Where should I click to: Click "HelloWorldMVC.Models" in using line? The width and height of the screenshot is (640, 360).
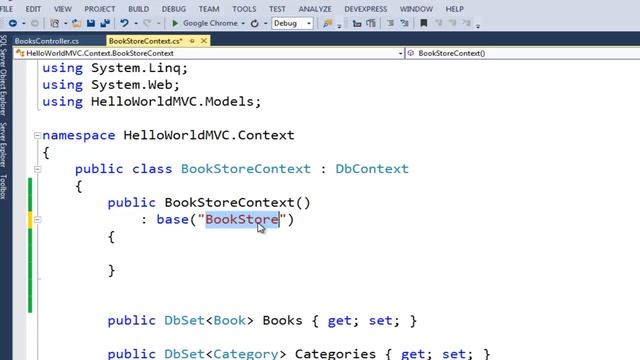coord(172,102)
